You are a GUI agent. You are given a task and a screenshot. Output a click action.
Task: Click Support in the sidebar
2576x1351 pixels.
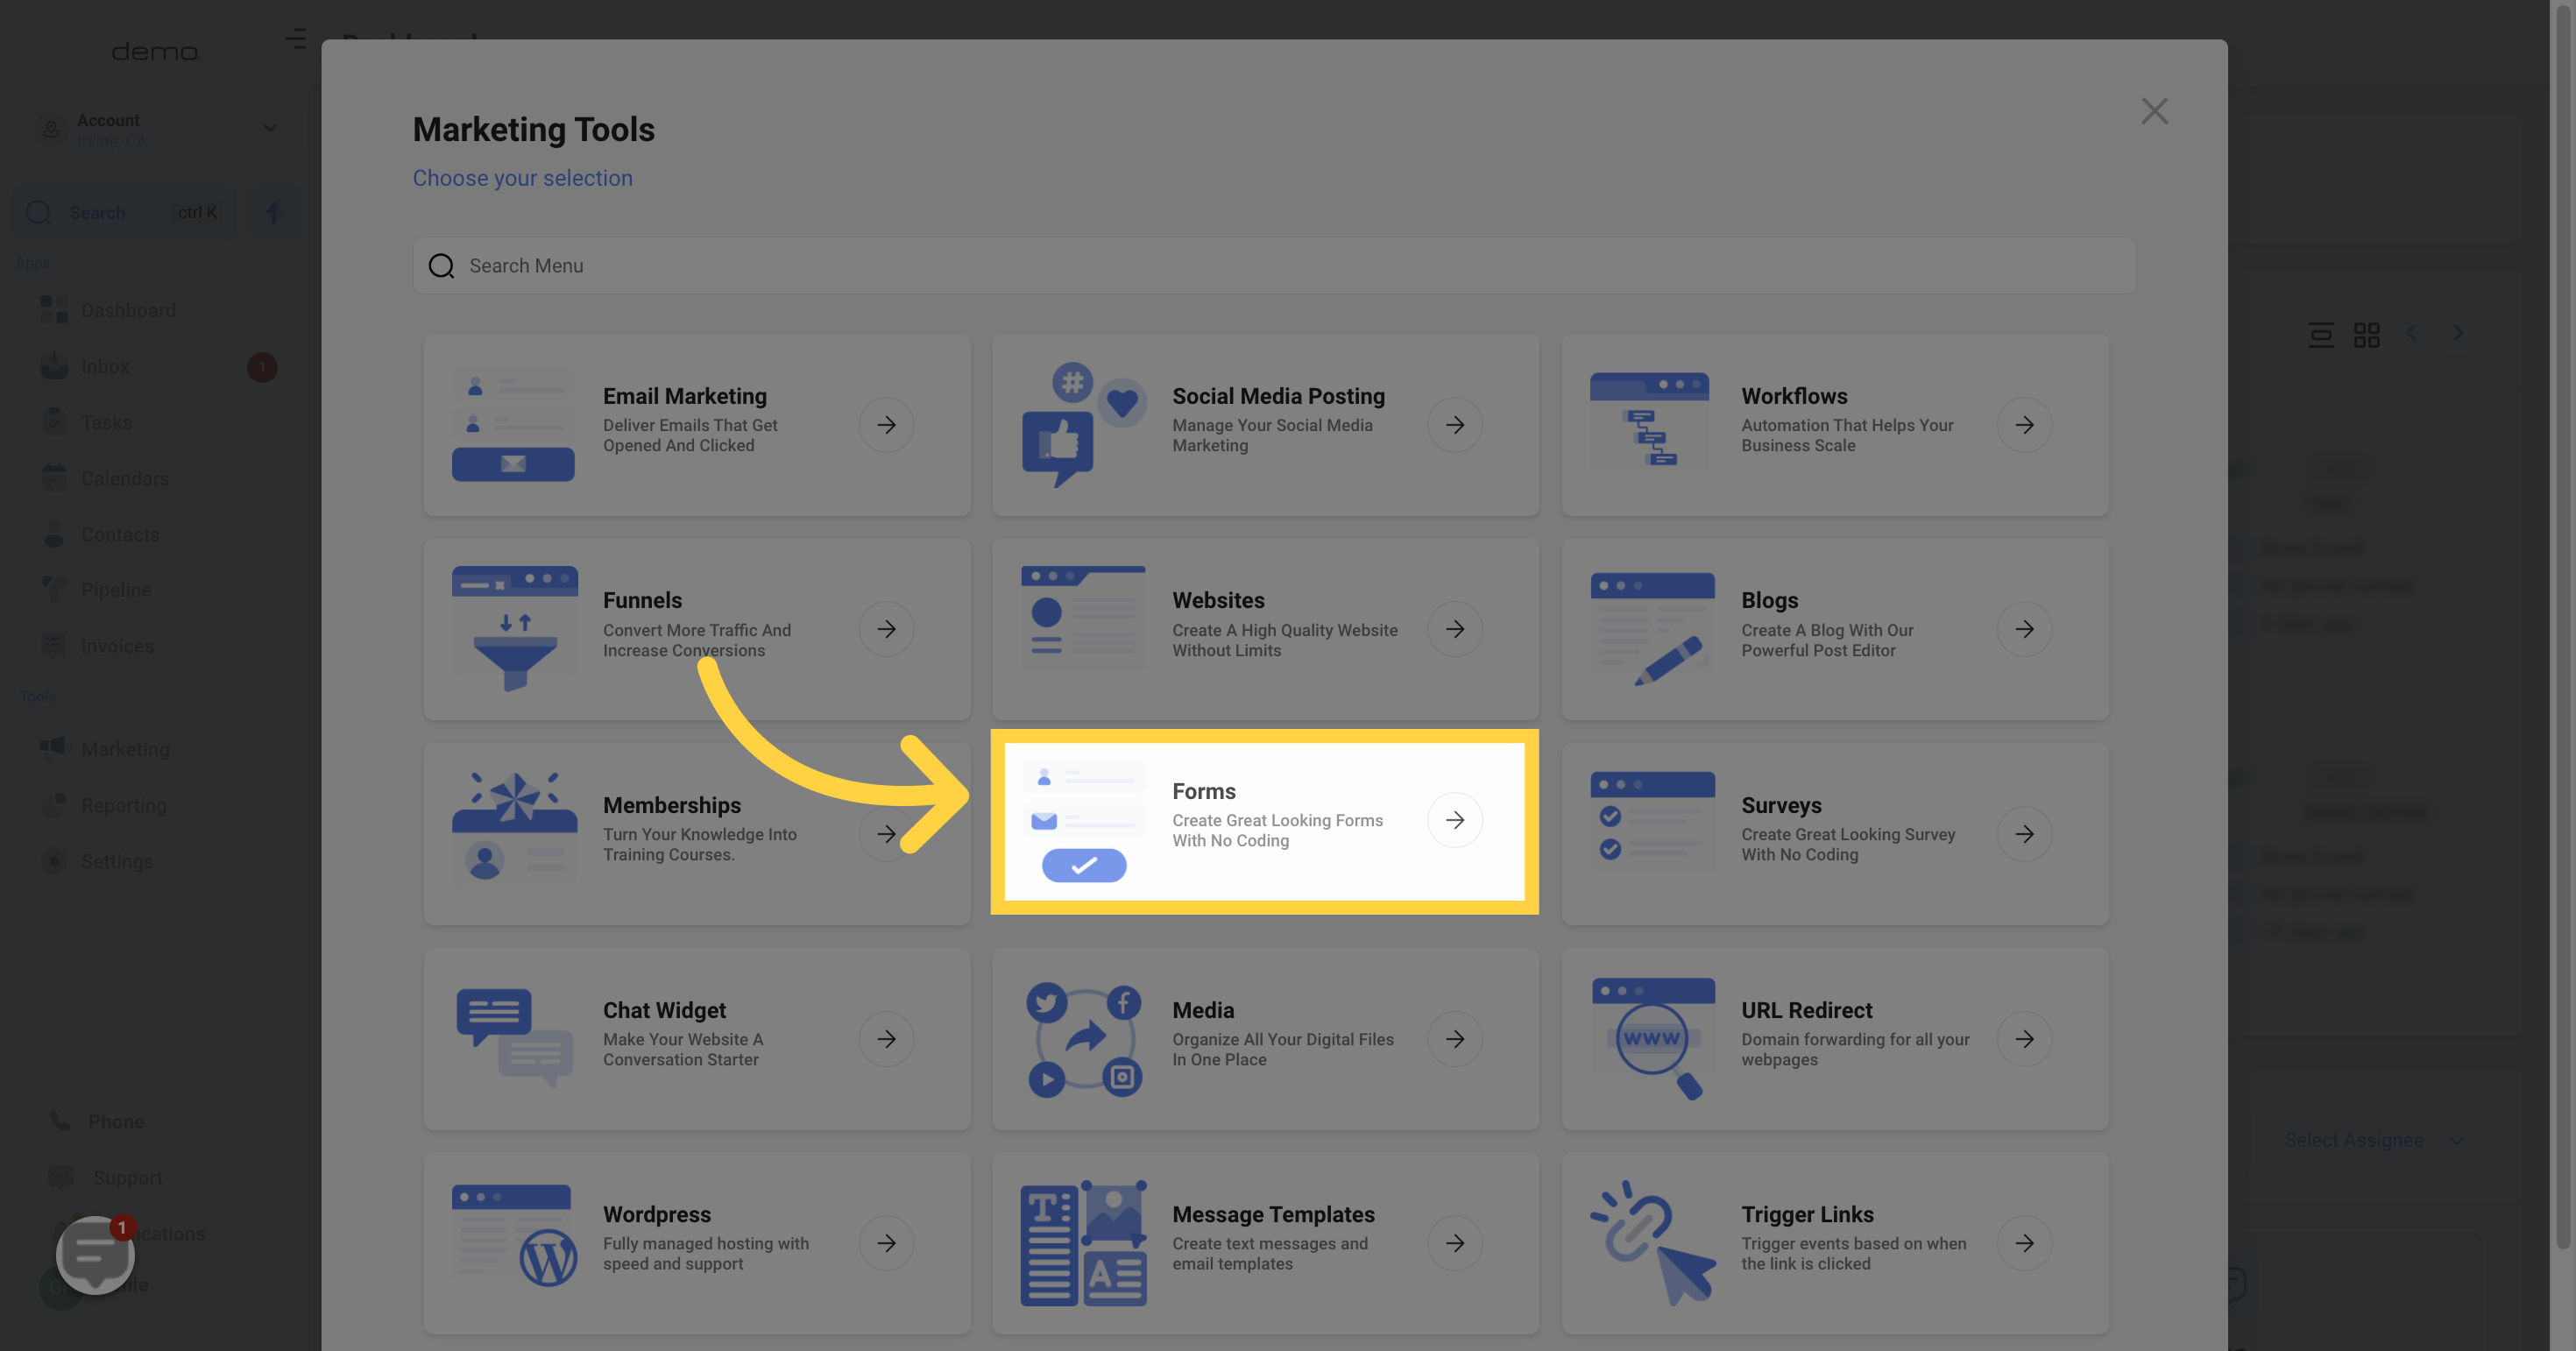(127, 1177)
